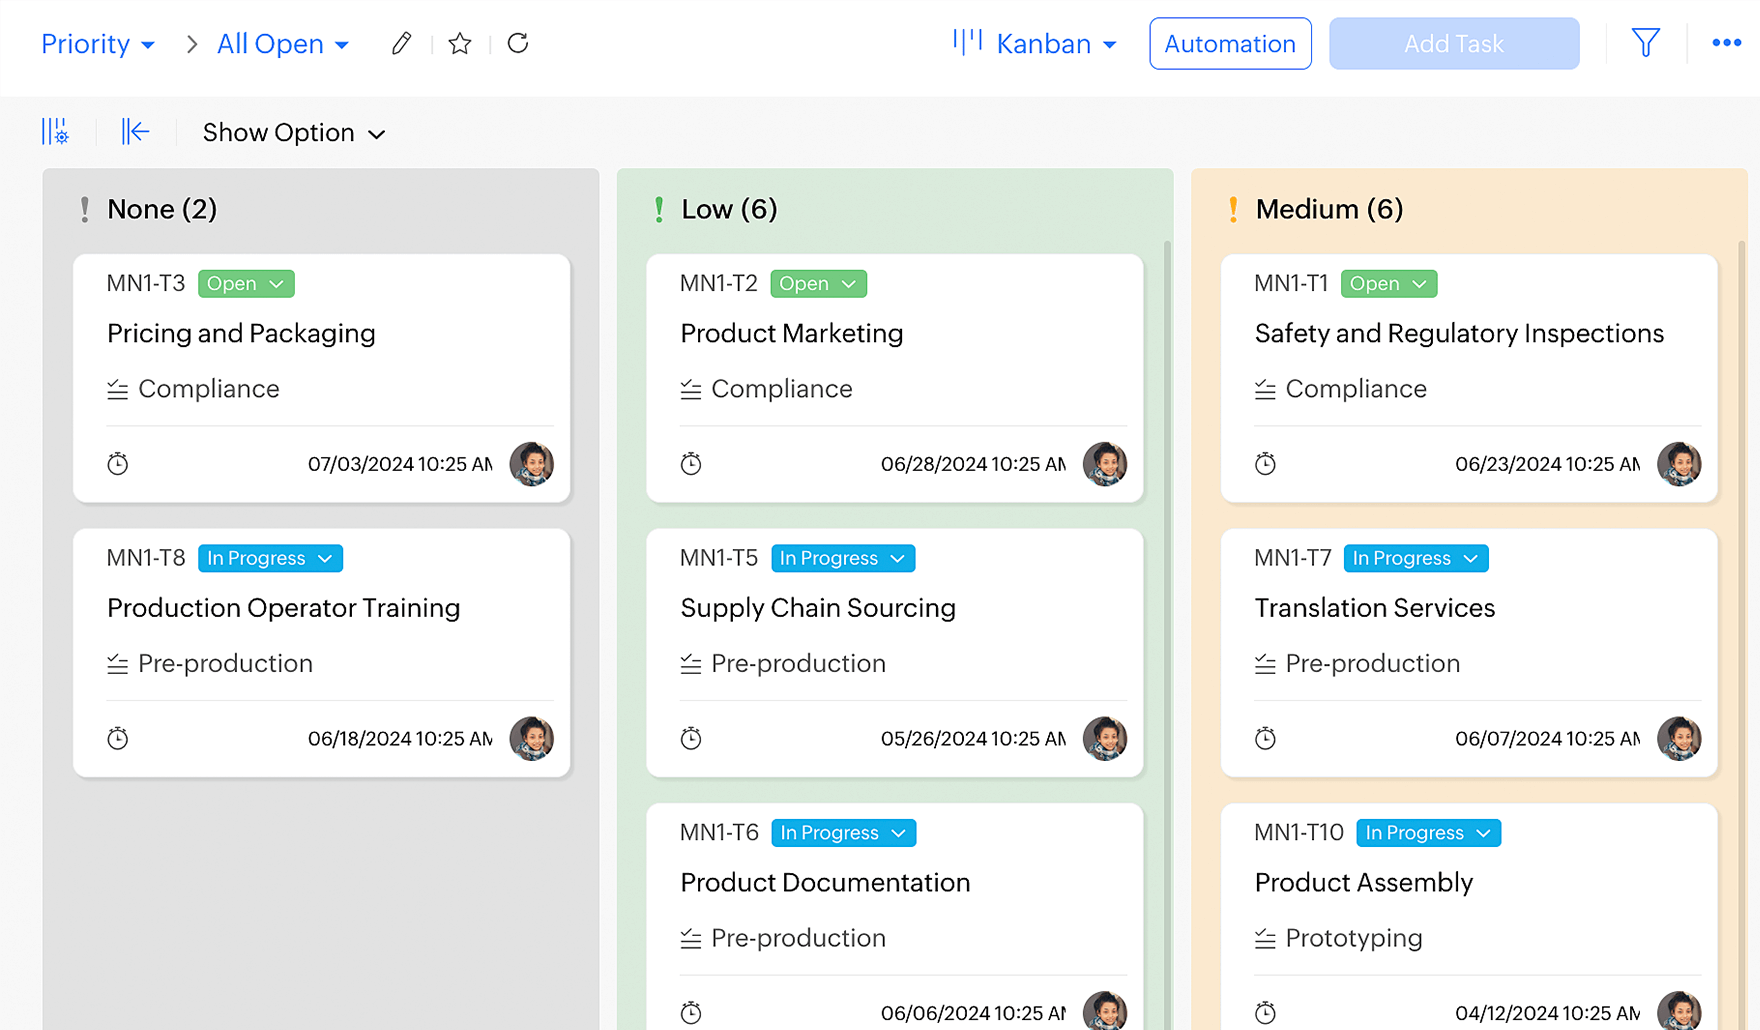
Task: Click assignee avatar on Product Marketing card
Action: tap(1104, 464)
